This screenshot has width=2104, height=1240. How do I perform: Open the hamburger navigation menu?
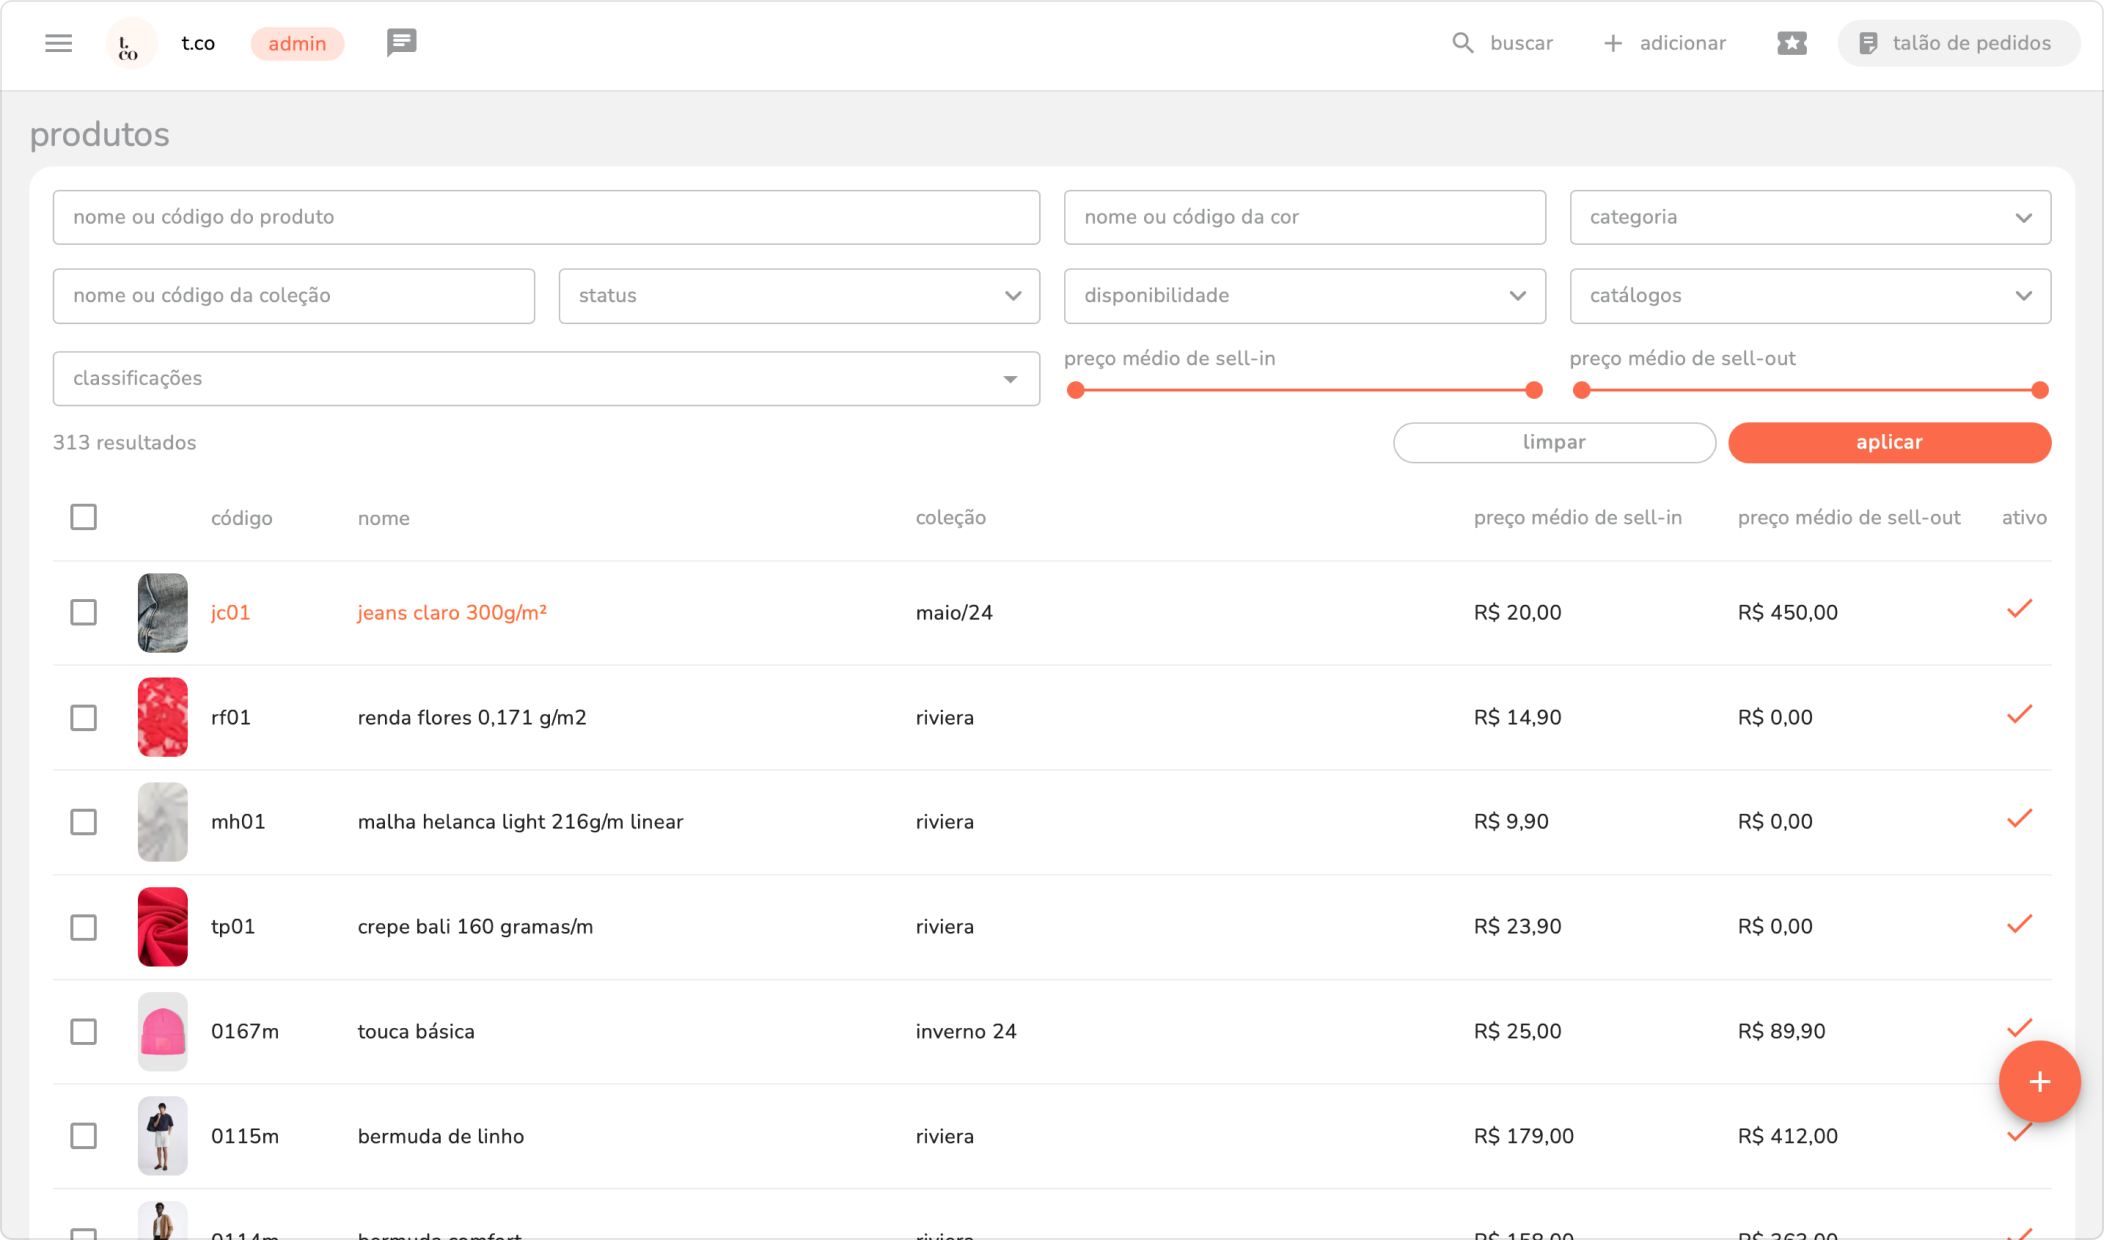[x=58, y=43]
